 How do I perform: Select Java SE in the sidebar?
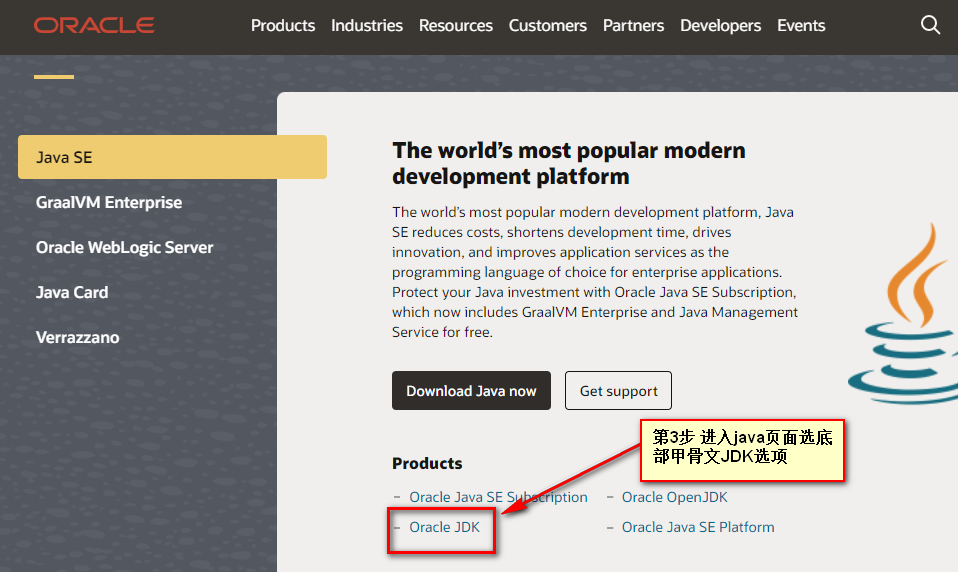coord(172,157)
